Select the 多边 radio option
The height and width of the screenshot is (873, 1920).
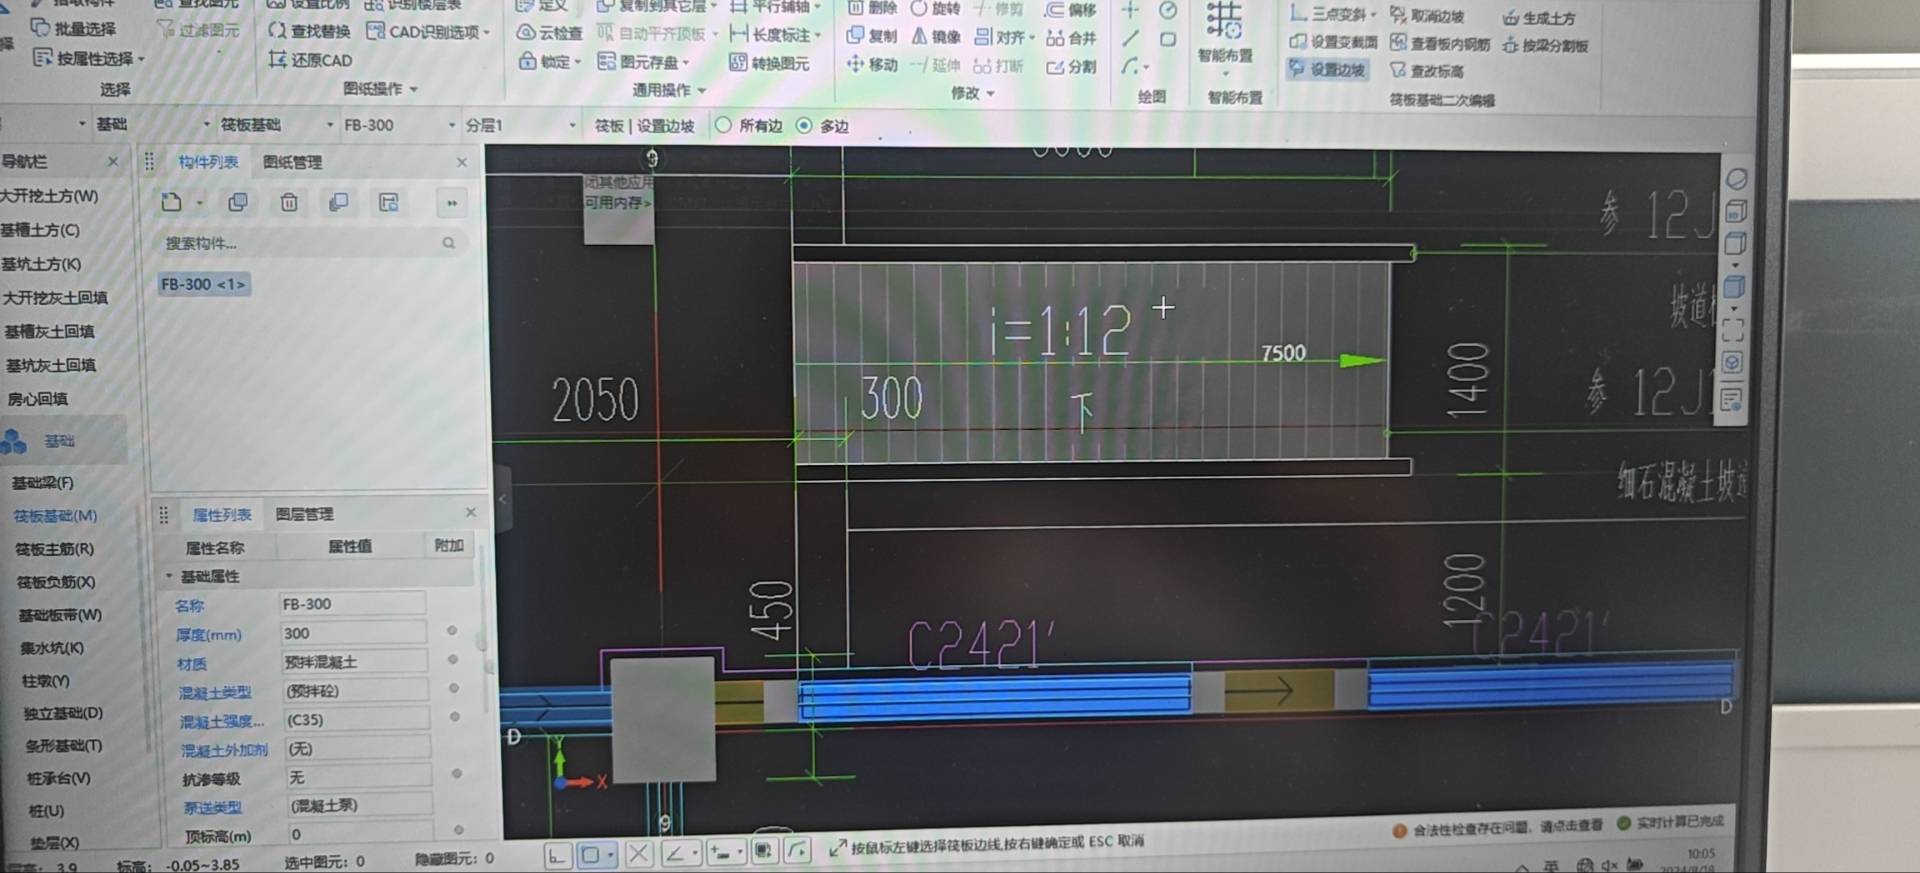822,126
